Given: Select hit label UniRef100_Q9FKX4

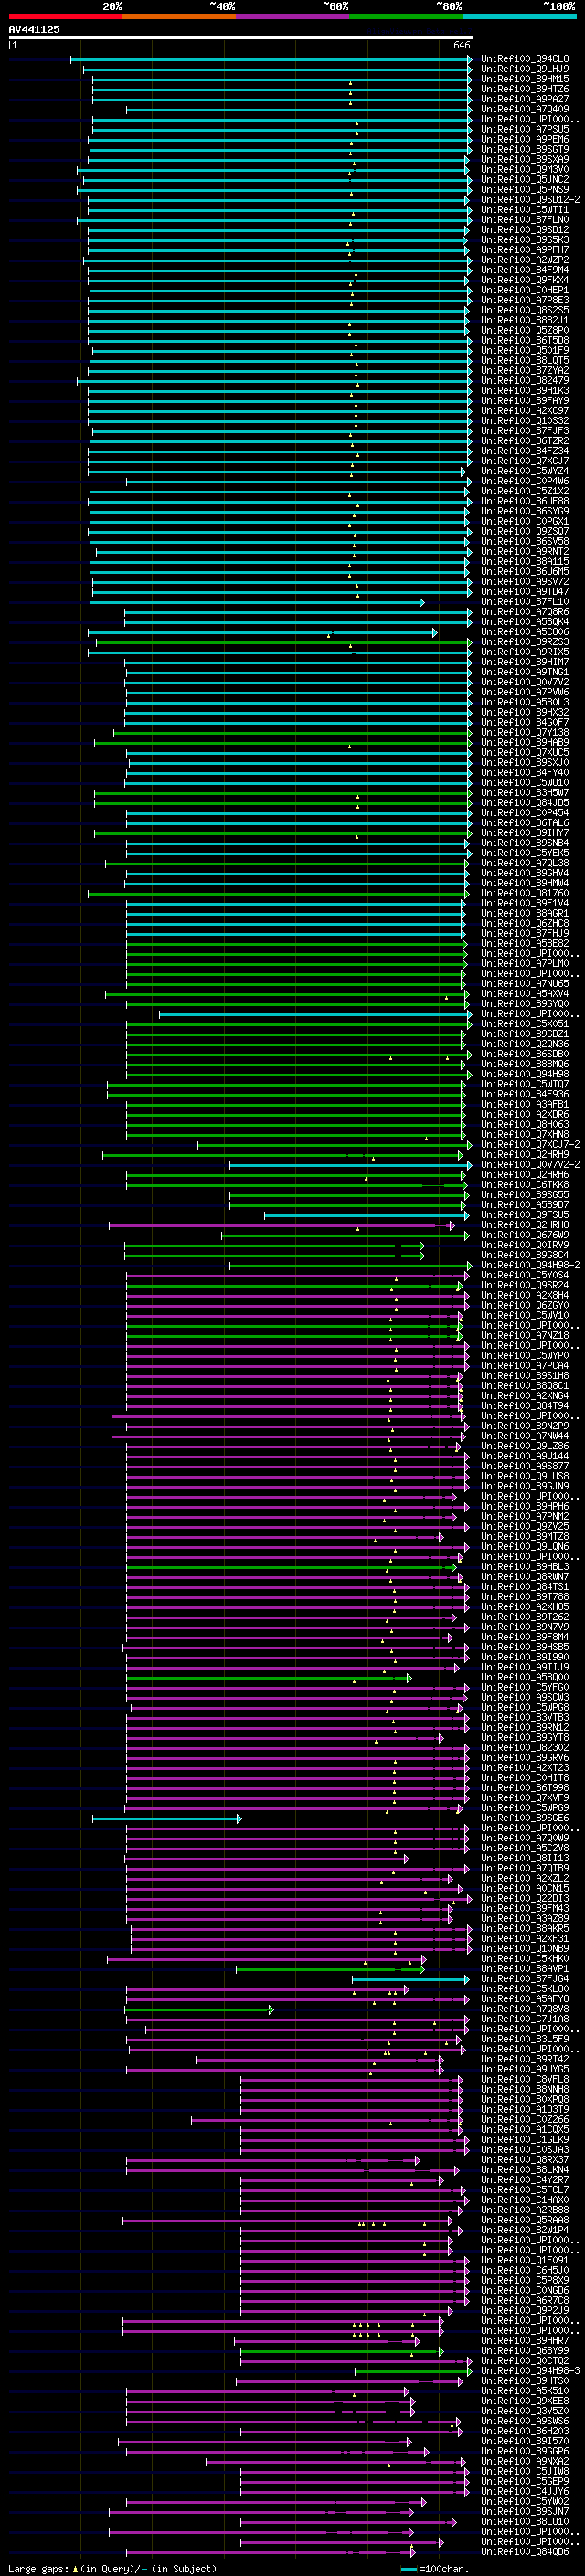Looking at the screenshot, I should [x=525, y=280].
